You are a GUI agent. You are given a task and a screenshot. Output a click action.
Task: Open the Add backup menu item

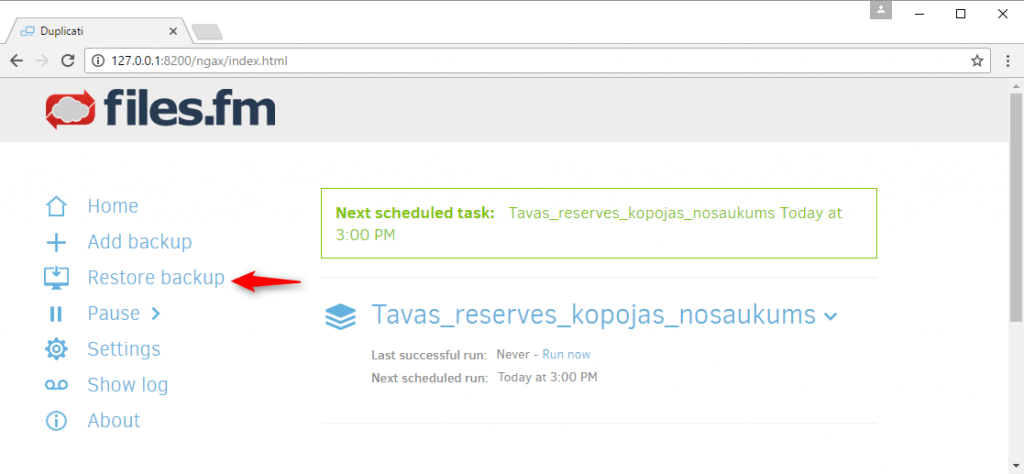coord(140,242)
